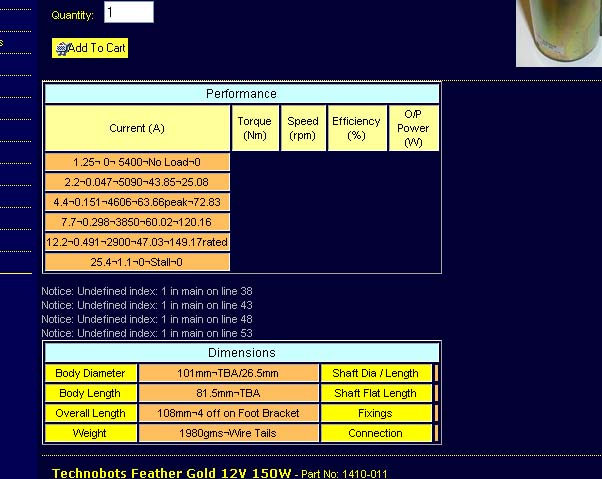The image size is (602, 479).
Task: Click the Weight label cell
Action: (x=90, y=433)
